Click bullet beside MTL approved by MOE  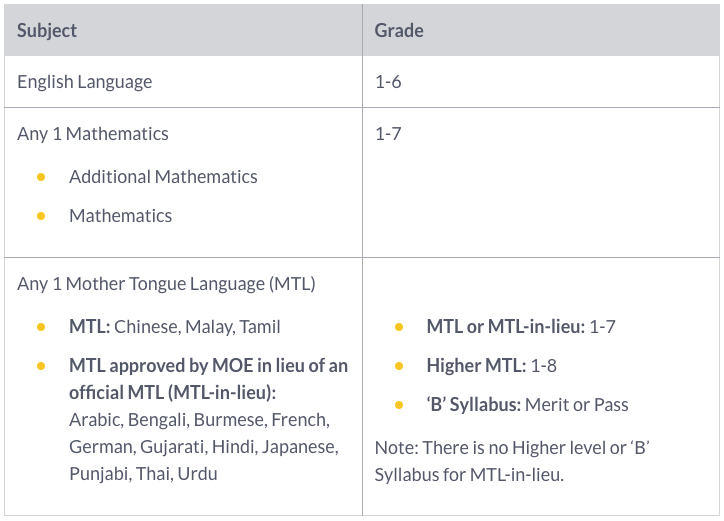(41, 366)
